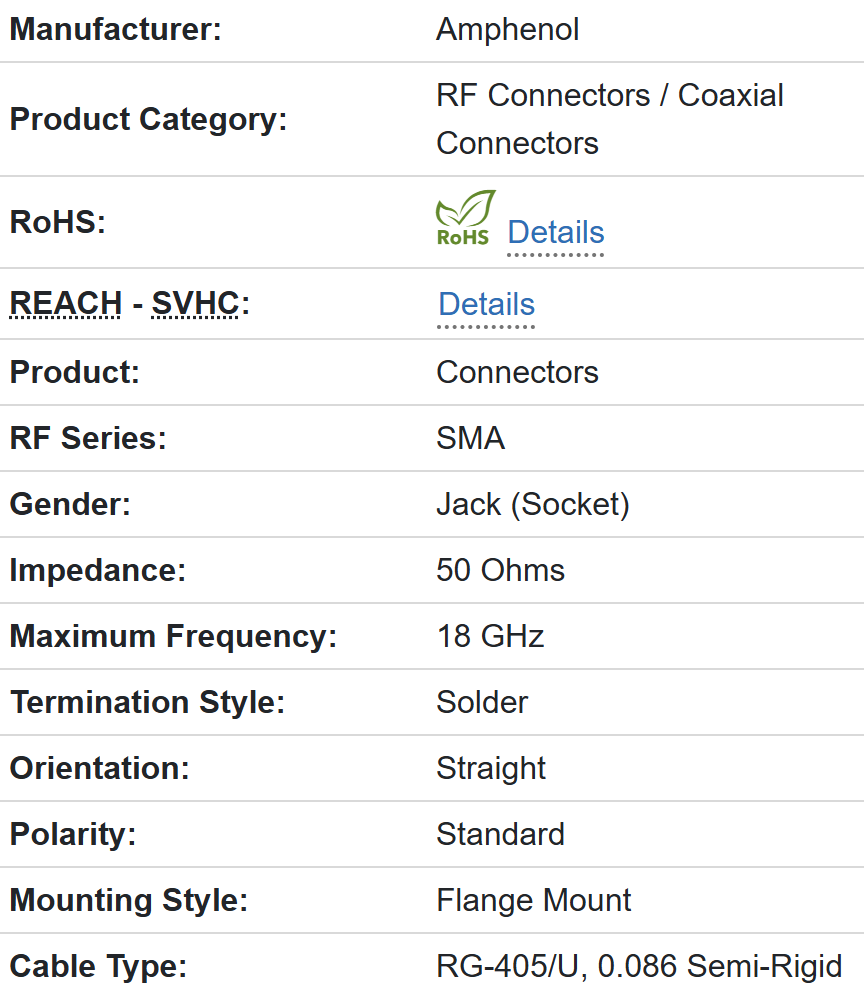Open the Details link next to RoHS icon
864x996 pixels.
[555, 232]
